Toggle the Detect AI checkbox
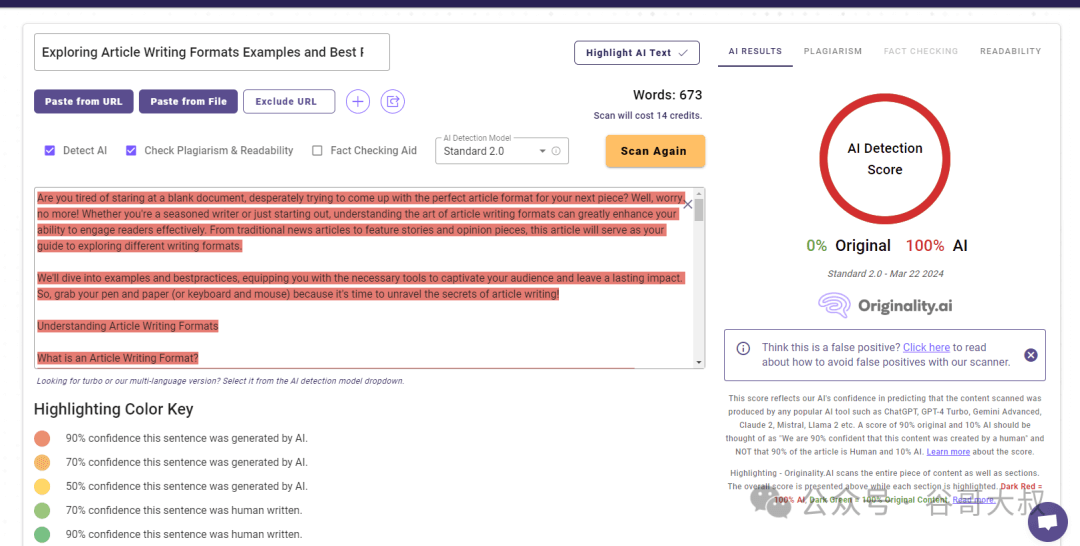The image size is (1080, 546). point(50,151)
